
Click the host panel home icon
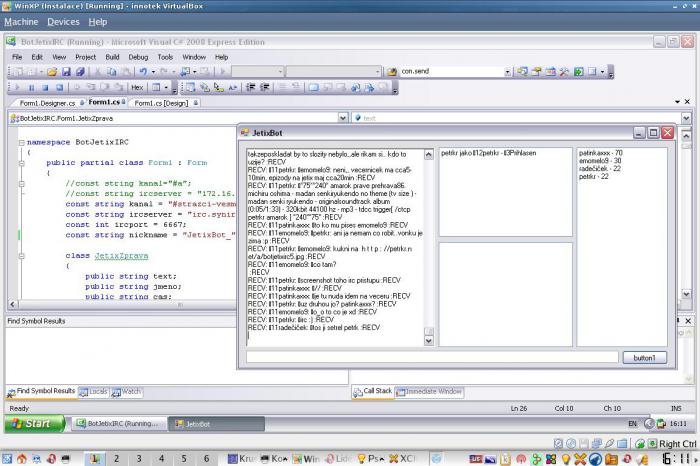22,458
